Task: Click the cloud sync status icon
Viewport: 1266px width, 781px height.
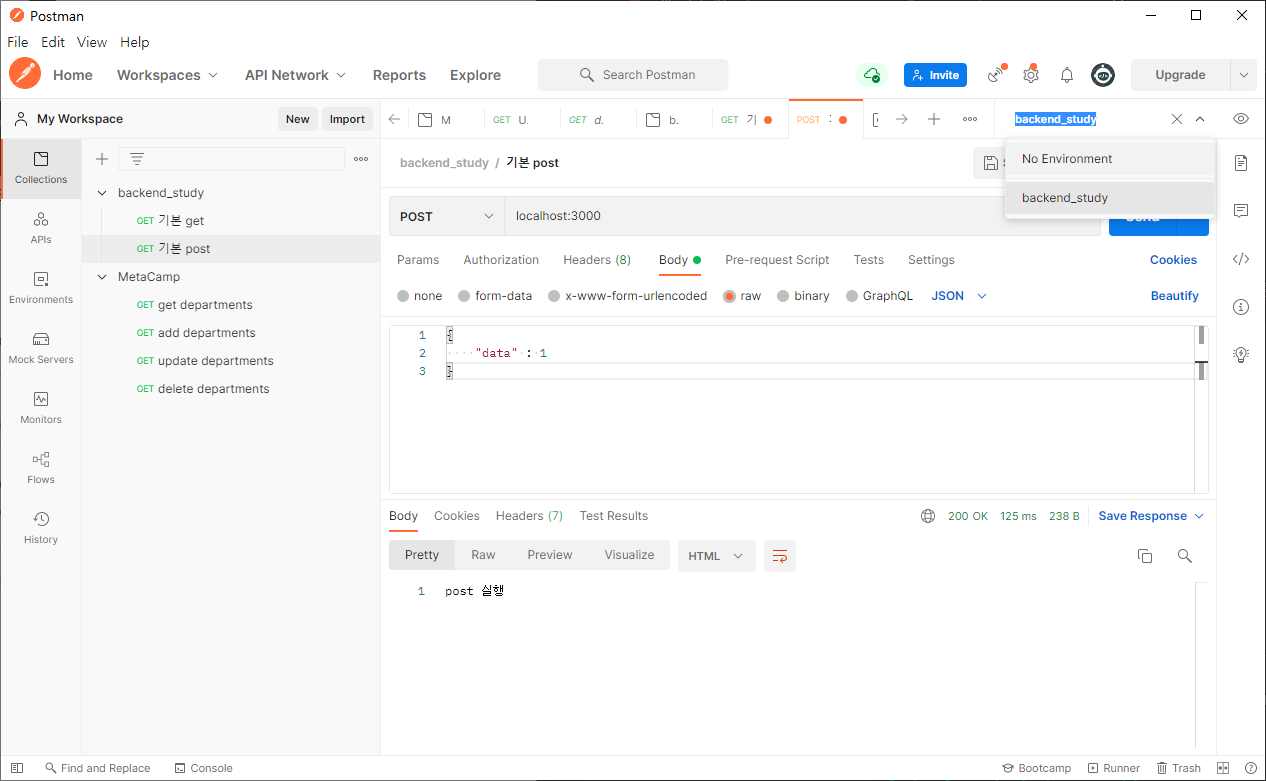Action: point(872,75)
